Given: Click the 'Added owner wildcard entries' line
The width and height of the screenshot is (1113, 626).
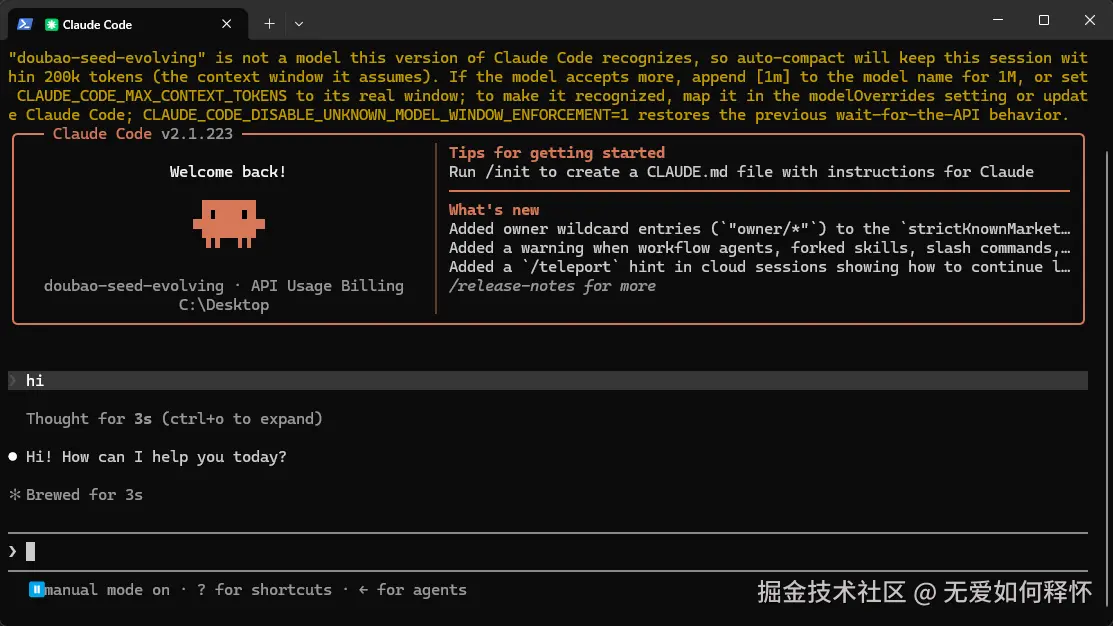Looking at the screenshot, I should [760, 229].
